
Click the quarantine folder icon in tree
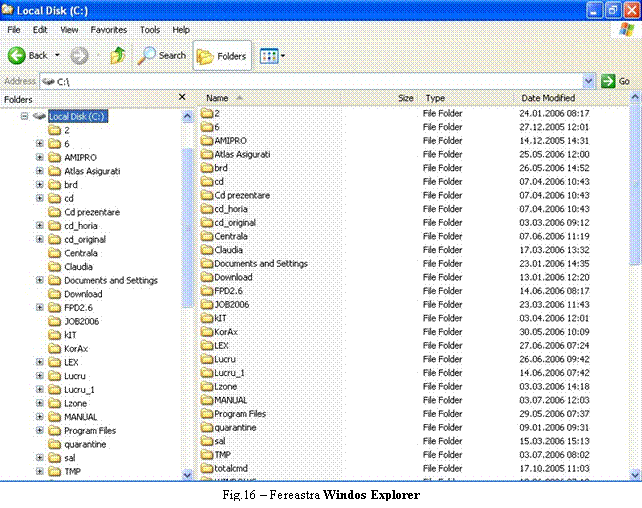[54, 444]
